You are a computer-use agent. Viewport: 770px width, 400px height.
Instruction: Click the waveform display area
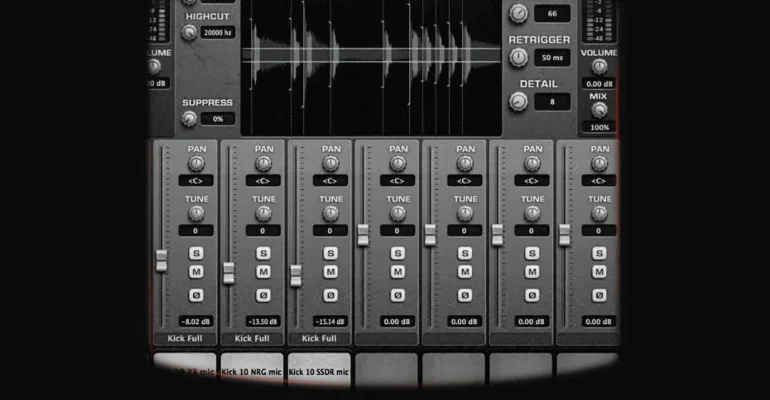click(371, 68)
